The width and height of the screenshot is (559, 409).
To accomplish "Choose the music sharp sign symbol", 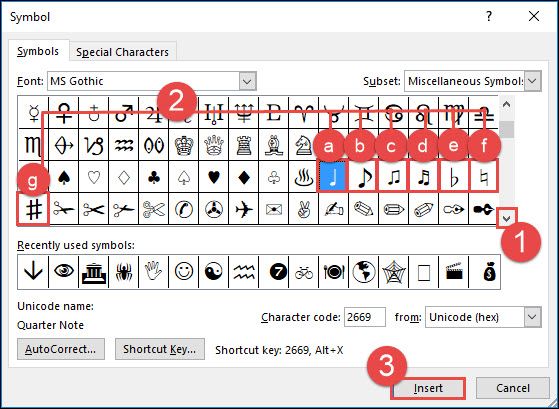I will 33,209.
